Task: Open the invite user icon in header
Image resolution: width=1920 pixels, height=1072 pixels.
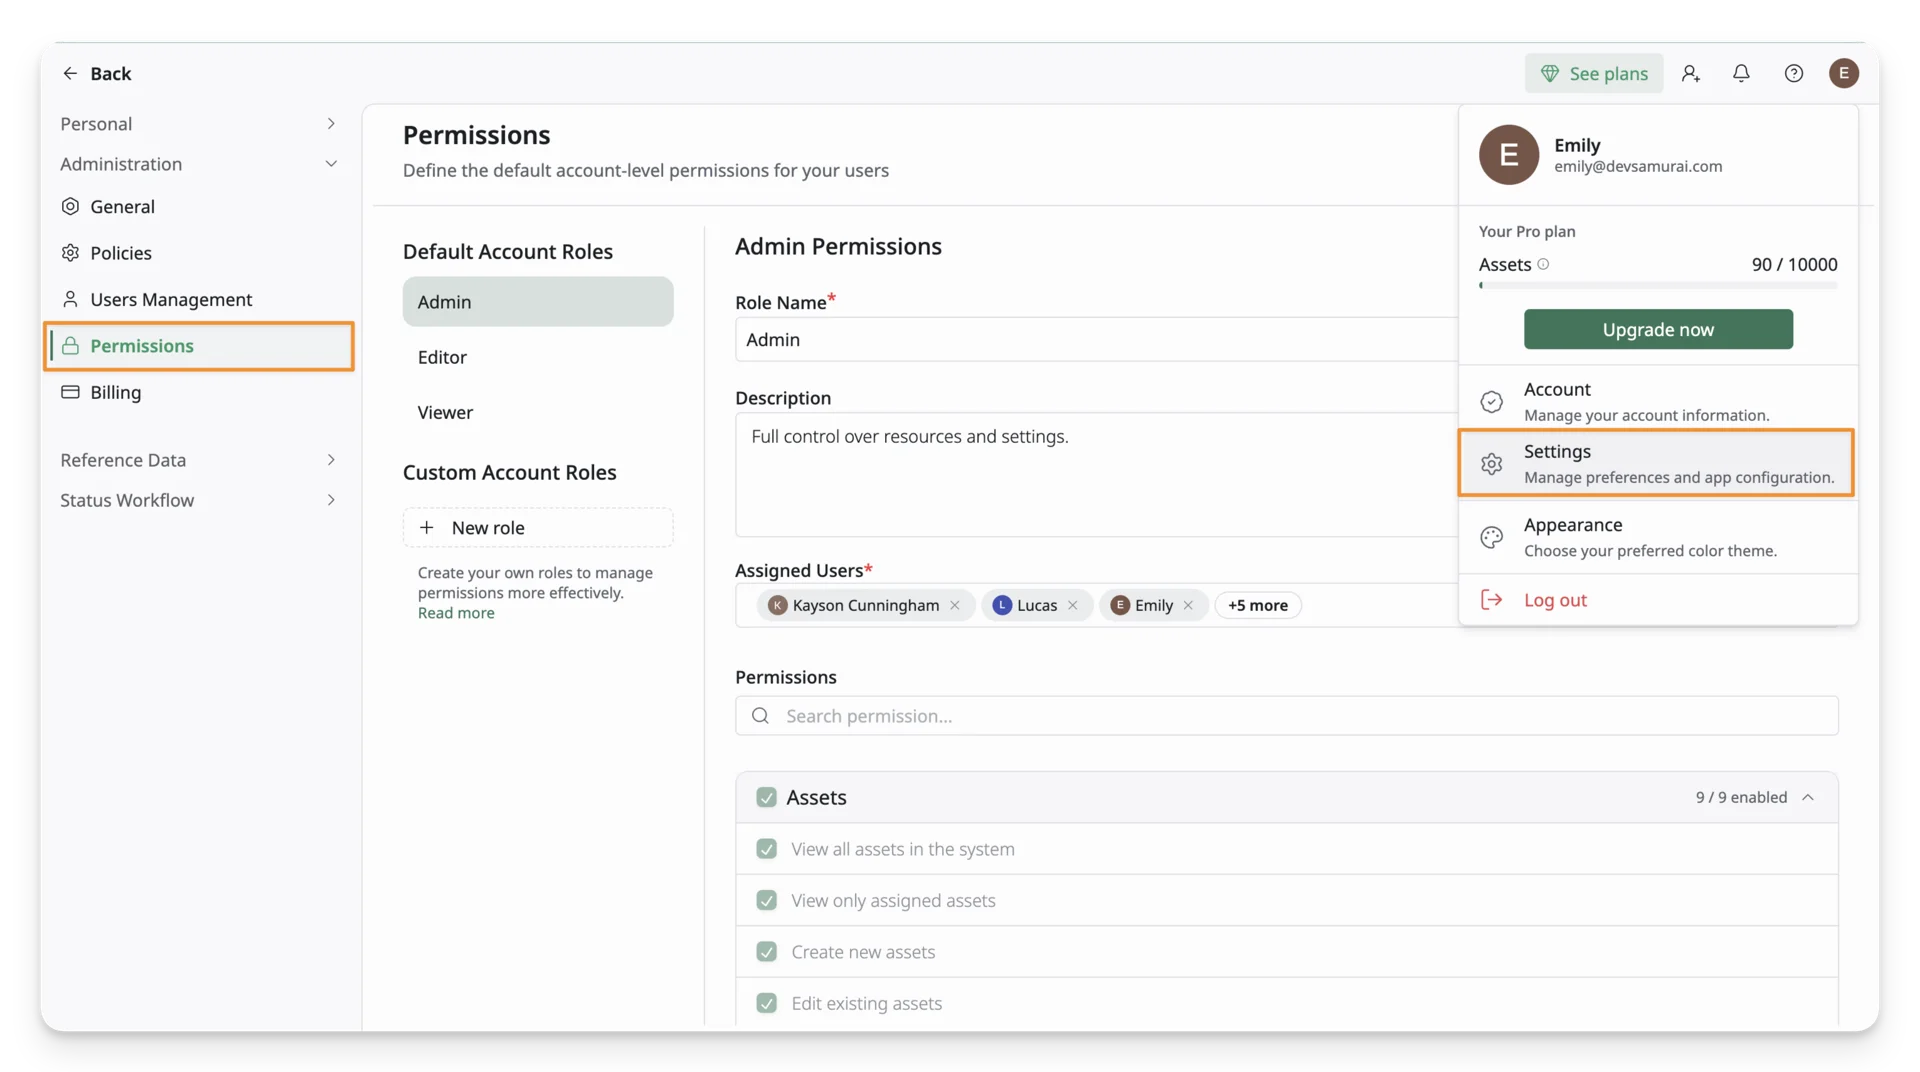Action: [1691, 73]
